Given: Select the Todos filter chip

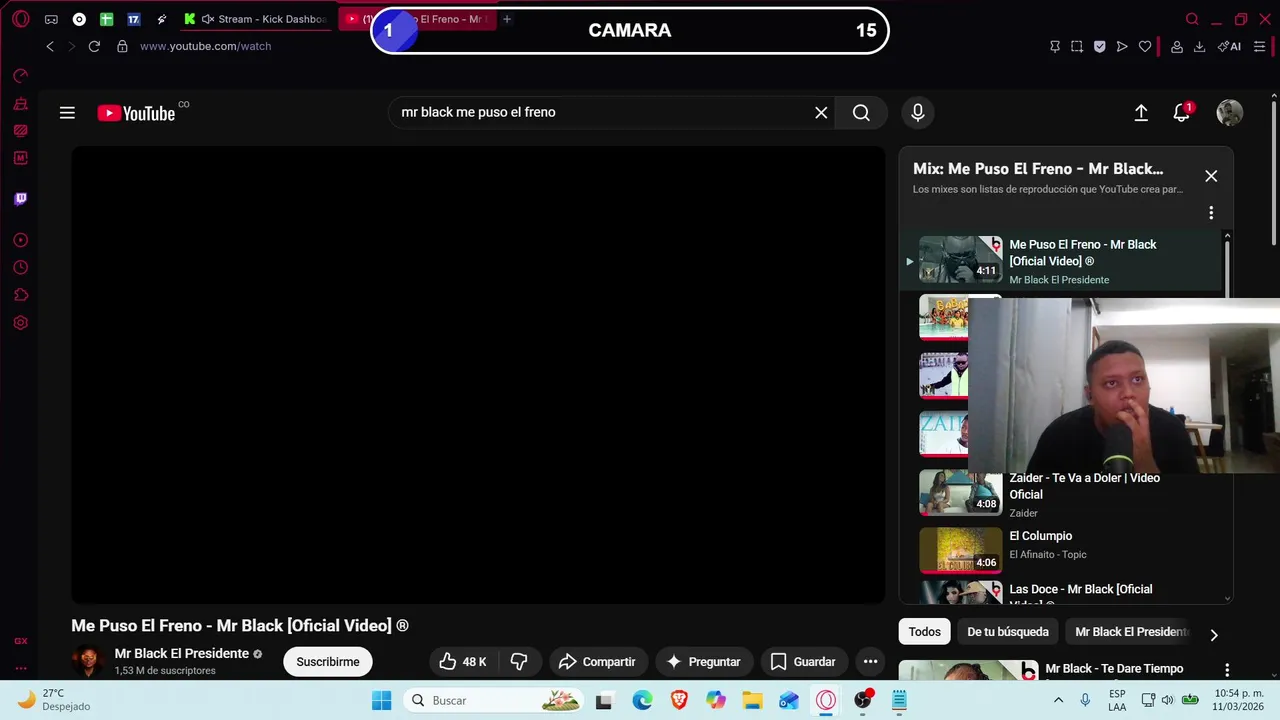Looking at the screenshot, I should click(x=925, y=632).
